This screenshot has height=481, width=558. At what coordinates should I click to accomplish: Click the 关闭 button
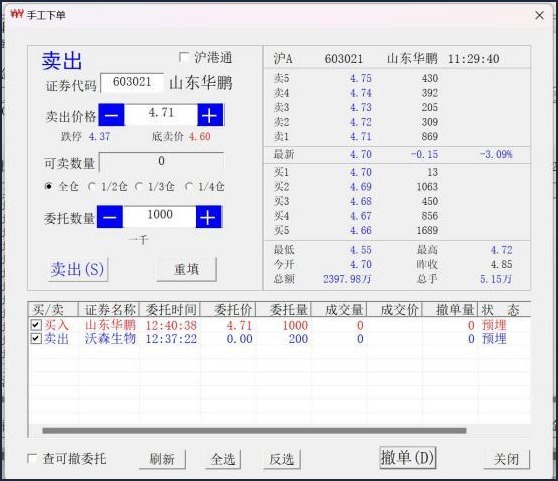click(x=506, y=459)
